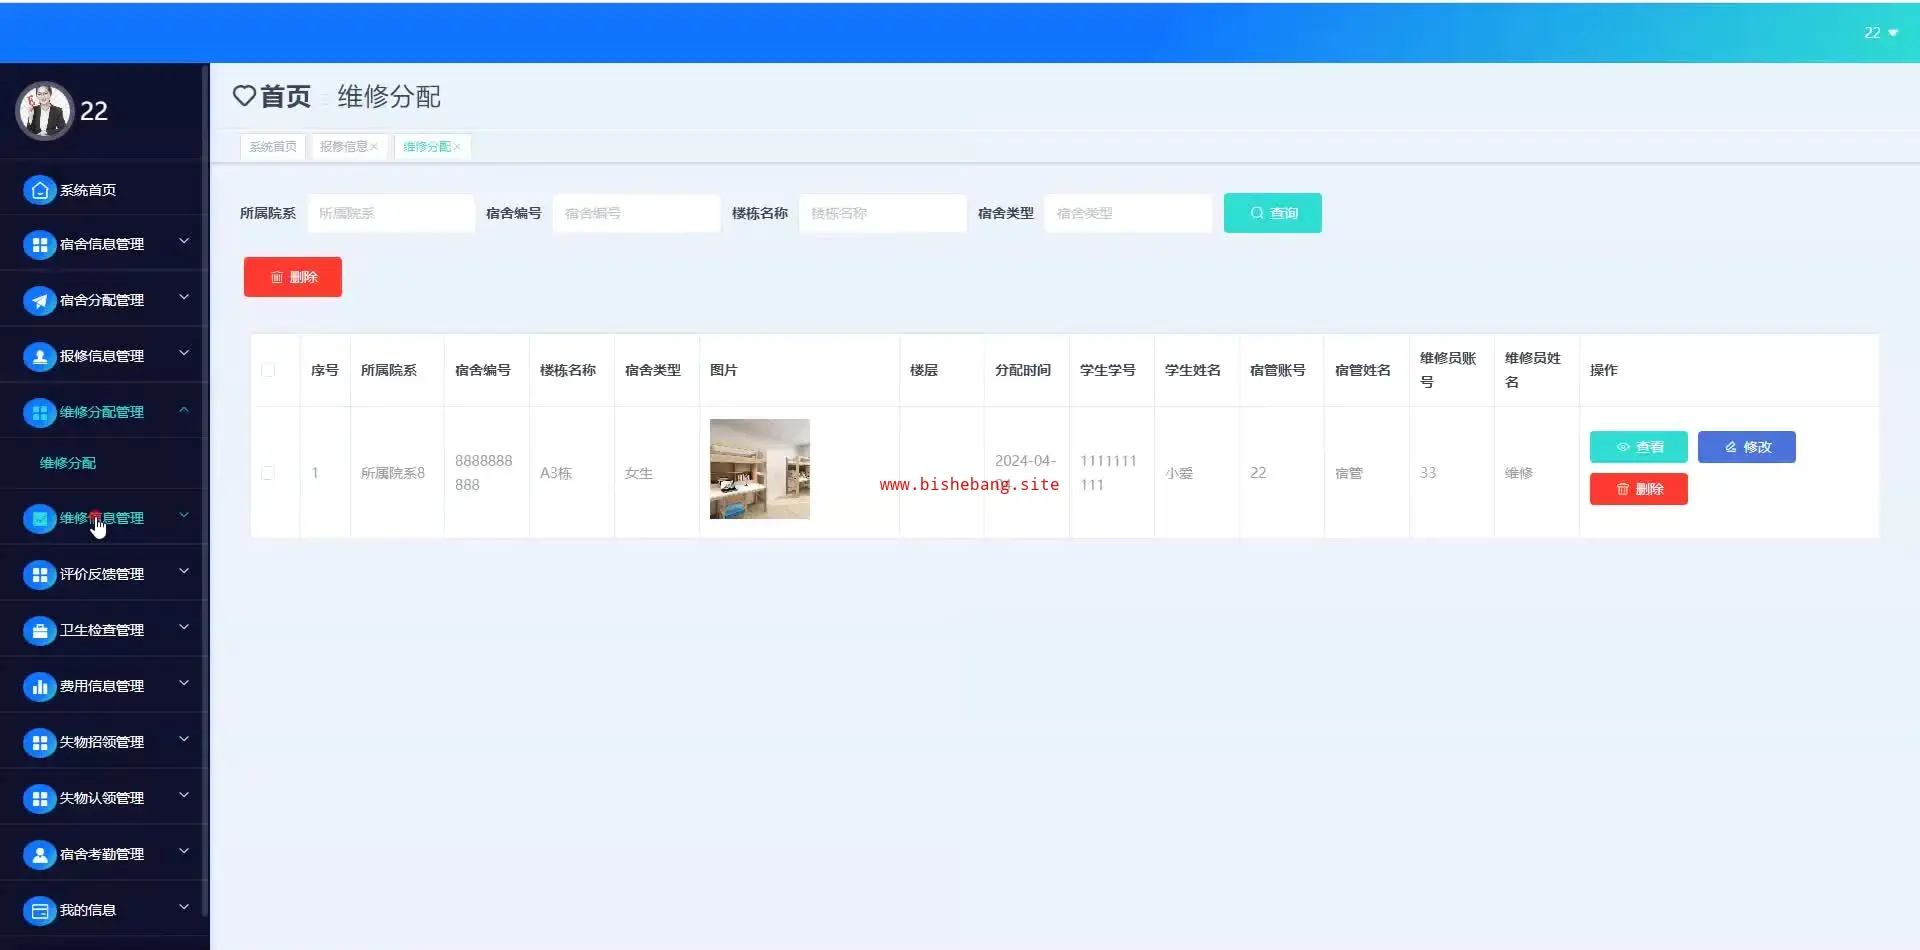The height and width of the screenshot is (950, 1920).
Task: Click the 查询 search button
Action: coord(1272,213)
